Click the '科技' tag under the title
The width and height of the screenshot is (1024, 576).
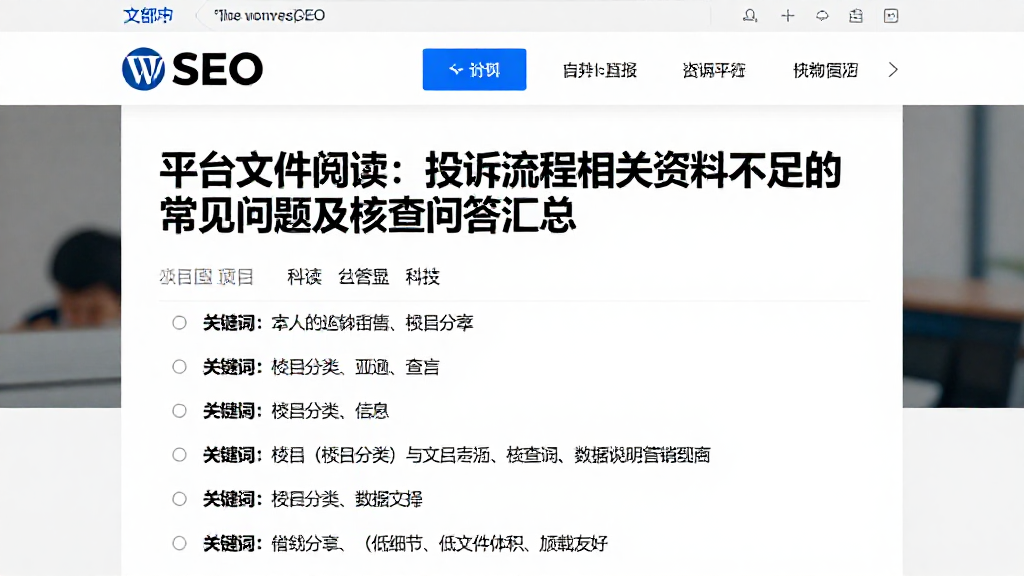(x=423, y=277)
